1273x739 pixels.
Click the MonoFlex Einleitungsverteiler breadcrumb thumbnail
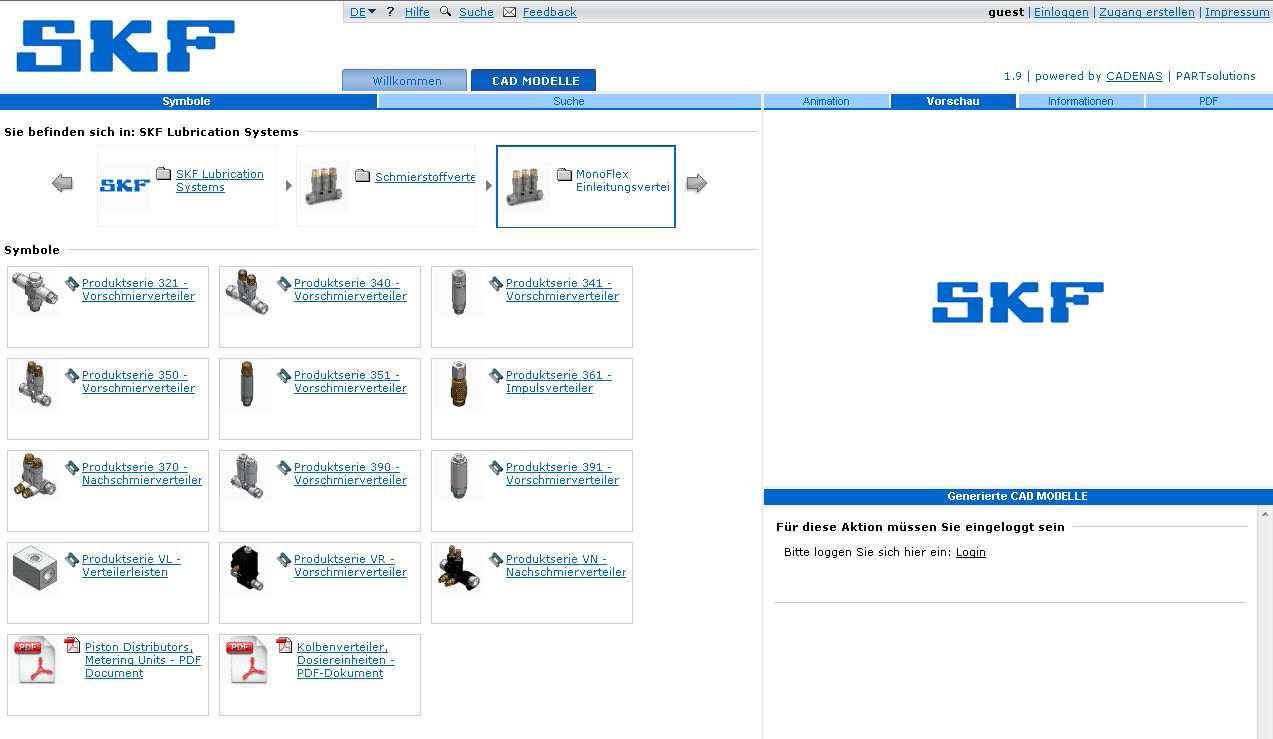click(x=526, y=185)
